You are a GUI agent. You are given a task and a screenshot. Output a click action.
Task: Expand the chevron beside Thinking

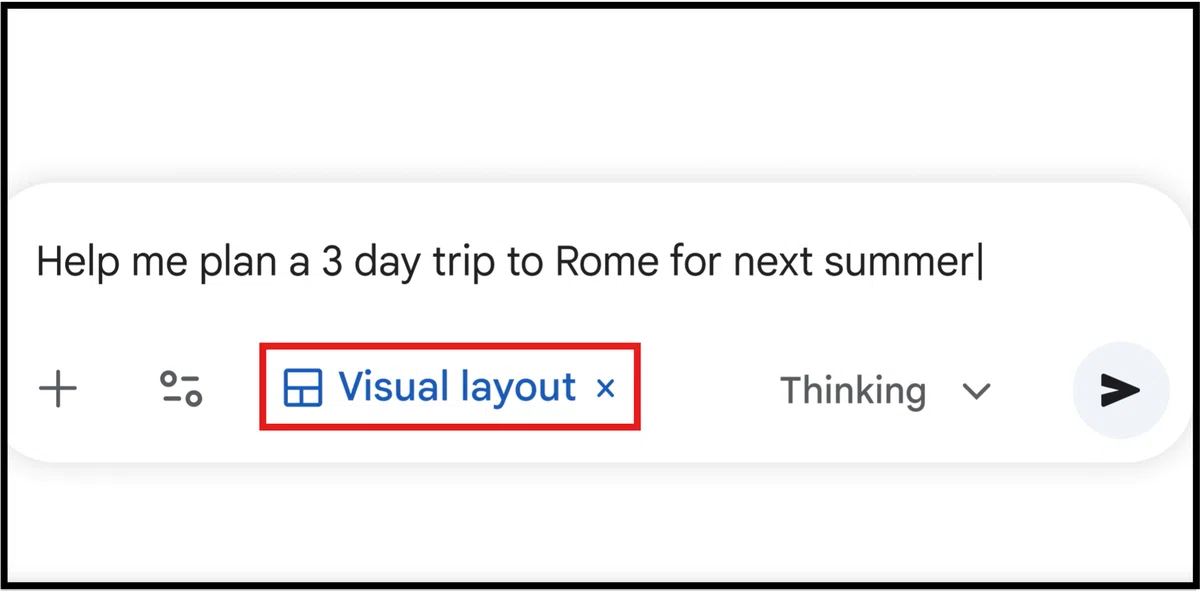pyautogui.click(x=975, y=391)
